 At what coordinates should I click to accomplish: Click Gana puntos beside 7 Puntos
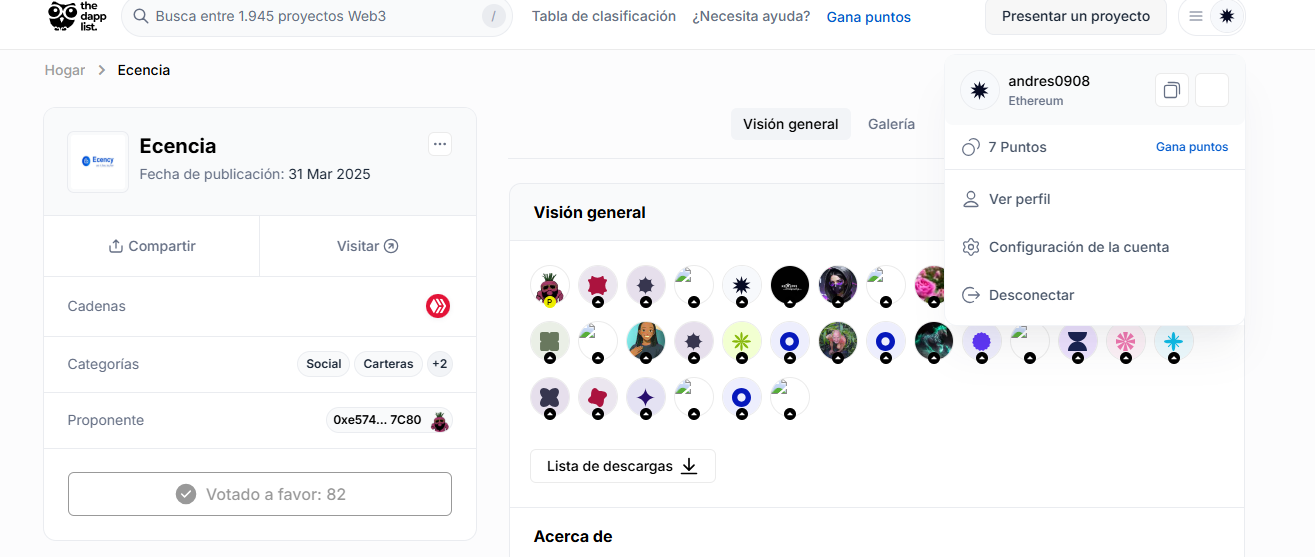[x=1192, y=147]
